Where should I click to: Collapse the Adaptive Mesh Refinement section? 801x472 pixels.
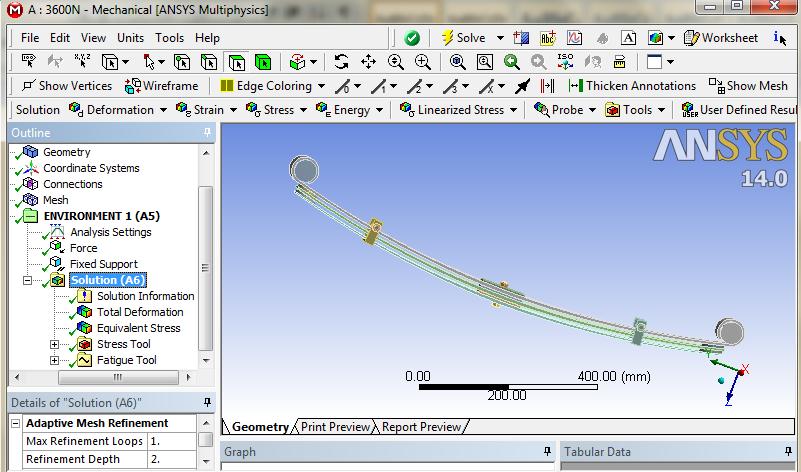[16, 423]
